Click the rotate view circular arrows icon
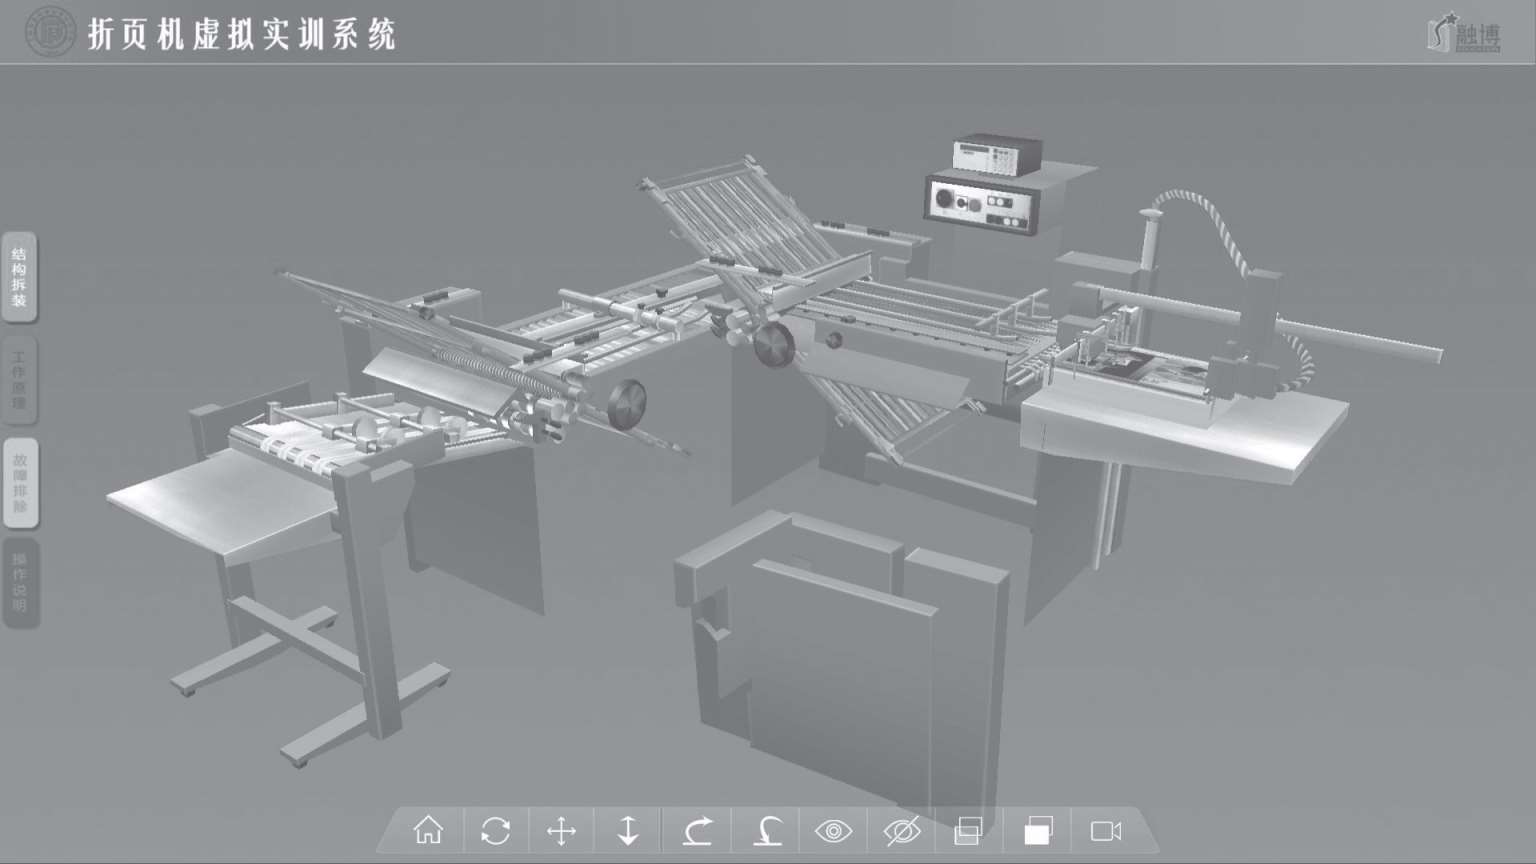 [x=495, y=831]
